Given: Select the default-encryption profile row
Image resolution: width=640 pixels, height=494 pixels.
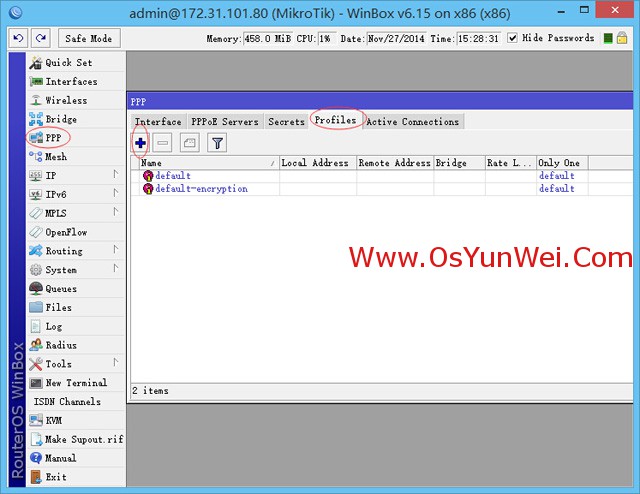Looking at the screenshot, I should click(382, 189).
